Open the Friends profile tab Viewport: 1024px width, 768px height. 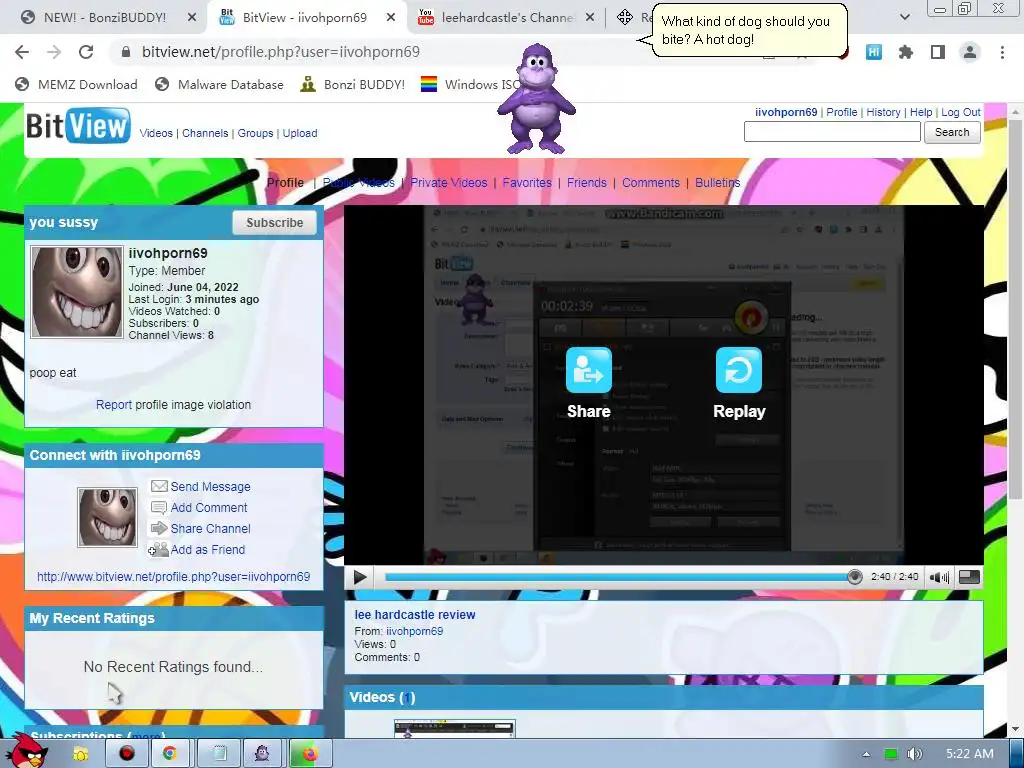tap(586, 183)
